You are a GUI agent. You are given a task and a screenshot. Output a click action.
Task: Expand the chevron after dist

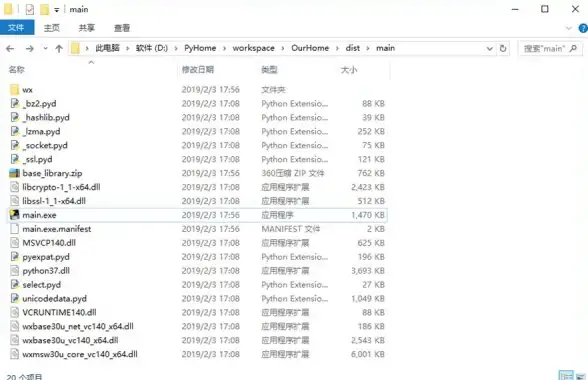(x=368, y=48)
